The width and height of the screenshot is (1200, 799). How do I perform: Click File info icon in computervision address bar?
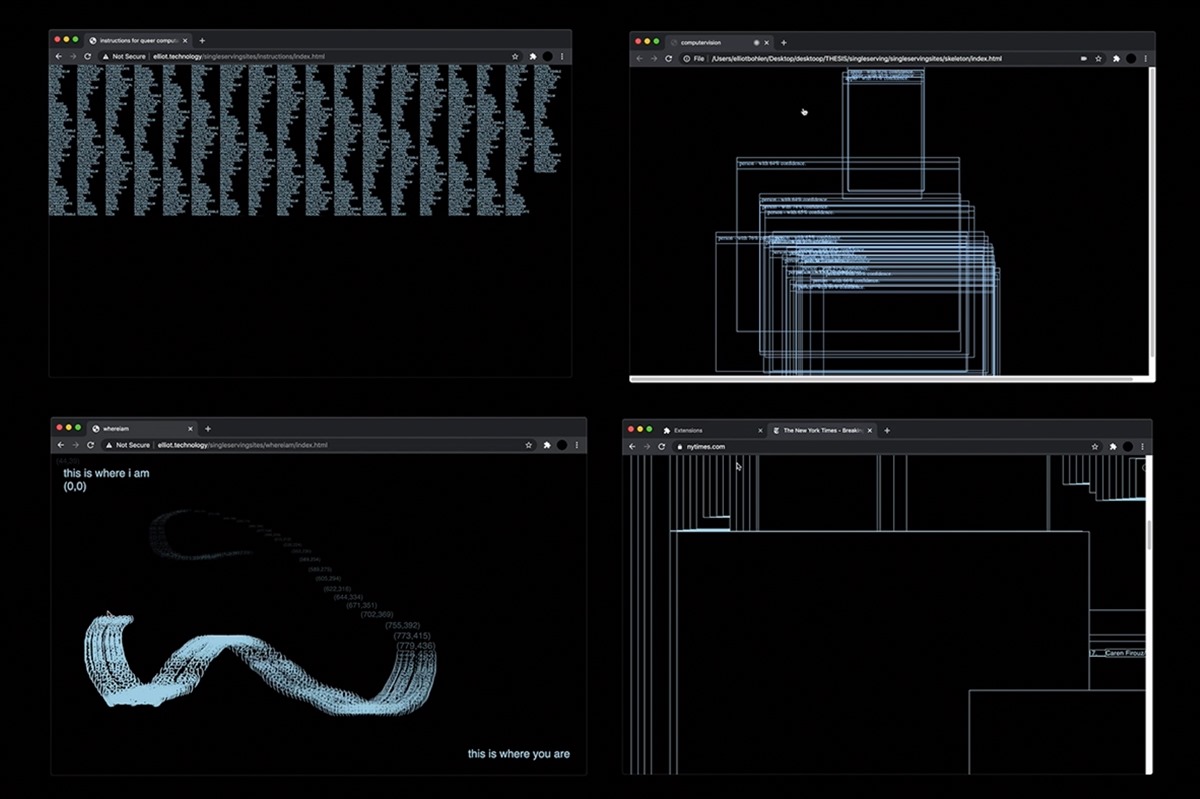pyautogui.click(x=686, y=59)
